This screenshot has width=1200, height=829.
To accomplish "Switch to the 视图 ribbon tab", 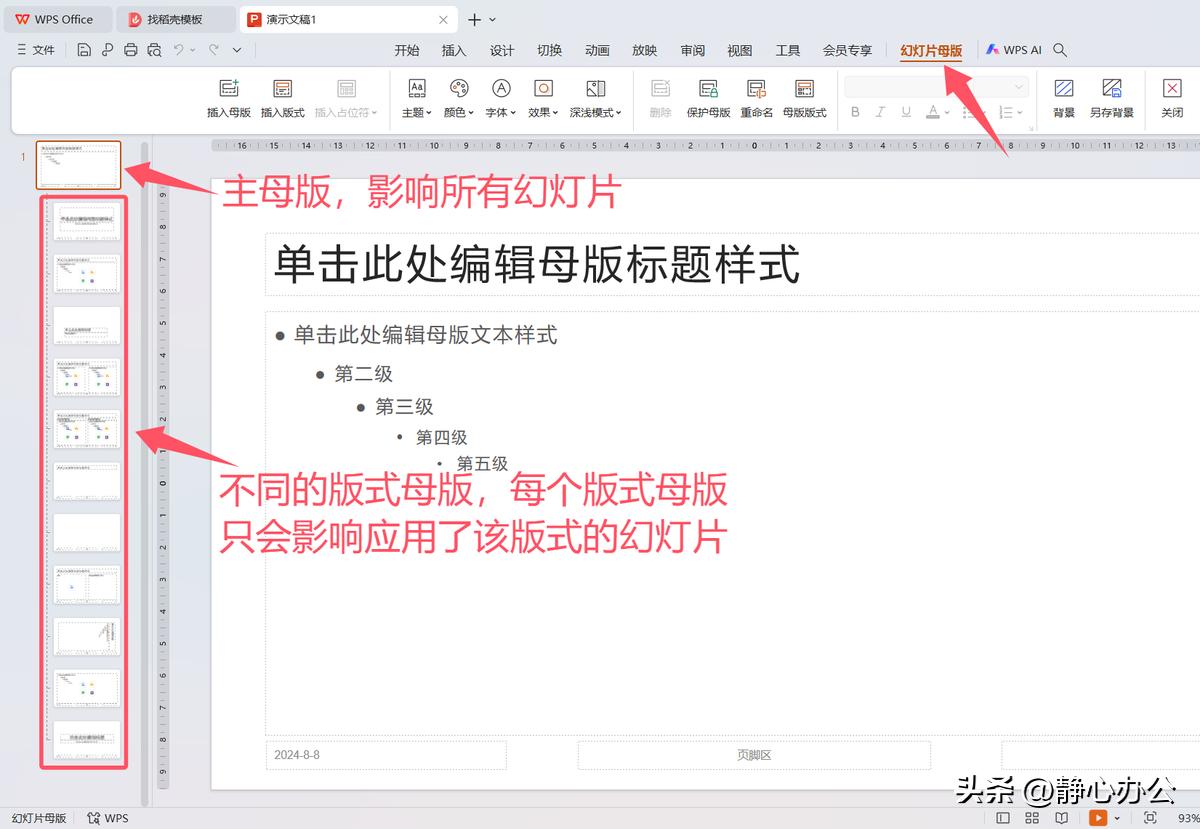I will [739, 49].
